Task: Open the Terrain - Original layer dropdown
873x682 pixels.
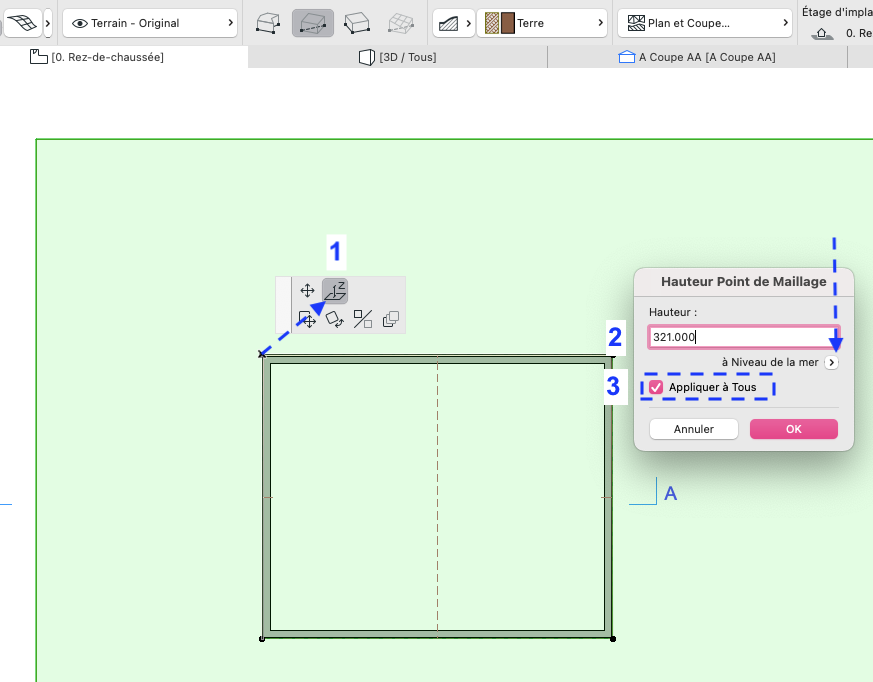Action: [150, 23]
